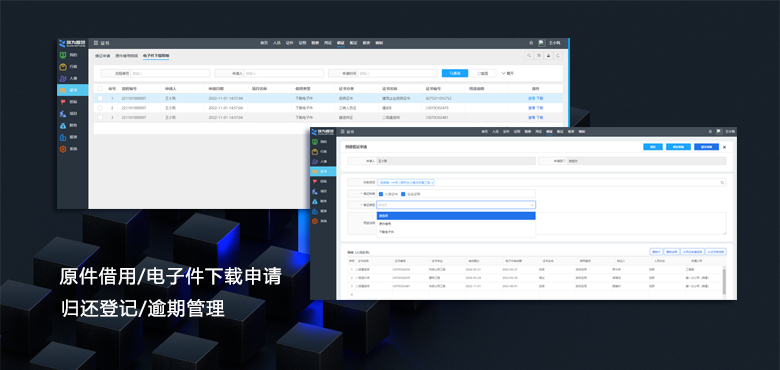Switch to the 原件借用归还 tab

coord(127,56)
